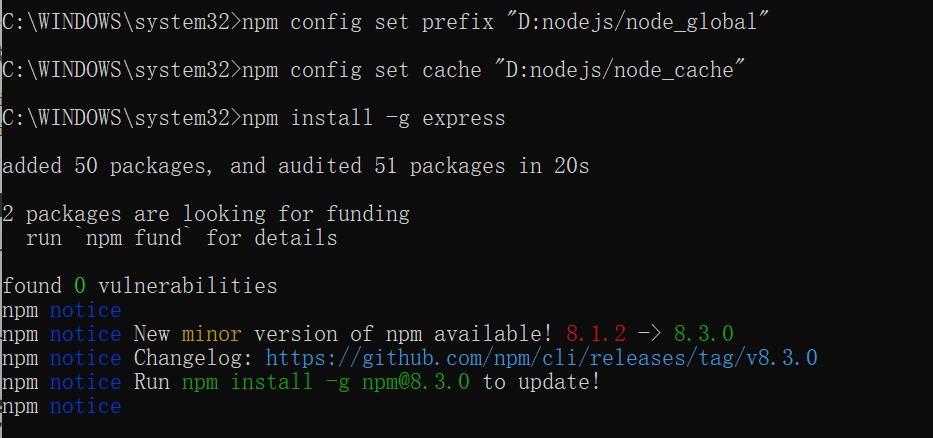This screenshot has width=933, height=438.
Task: Open the GitHub changelog releases URL
Action: click(541, 358)
